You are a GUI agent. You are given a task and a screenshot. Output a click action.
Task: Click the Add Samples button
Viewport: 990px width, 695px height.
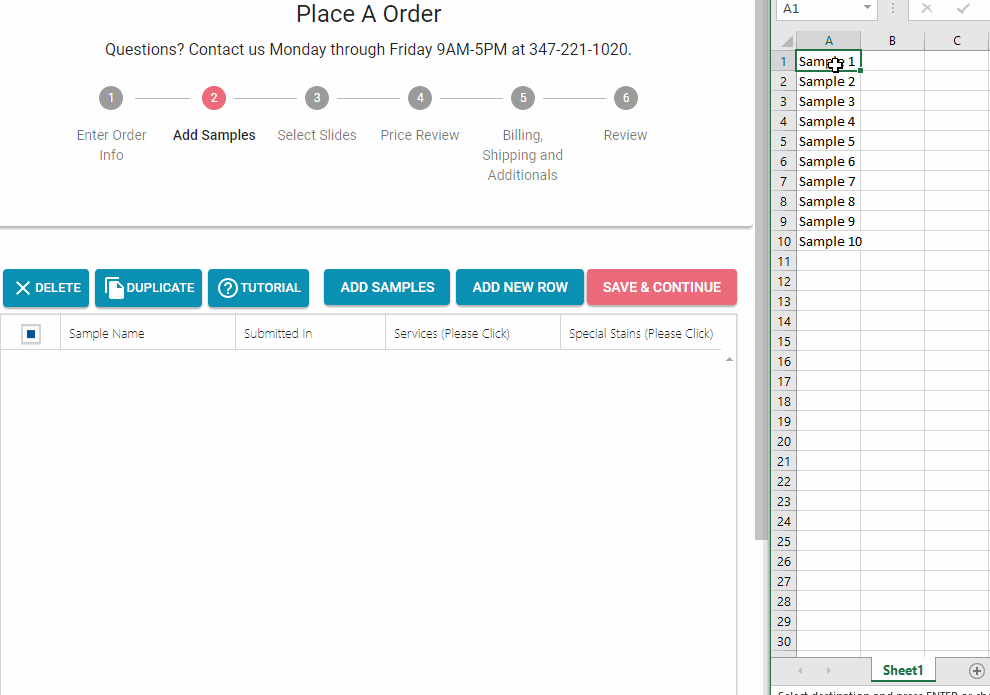(387, 288)
